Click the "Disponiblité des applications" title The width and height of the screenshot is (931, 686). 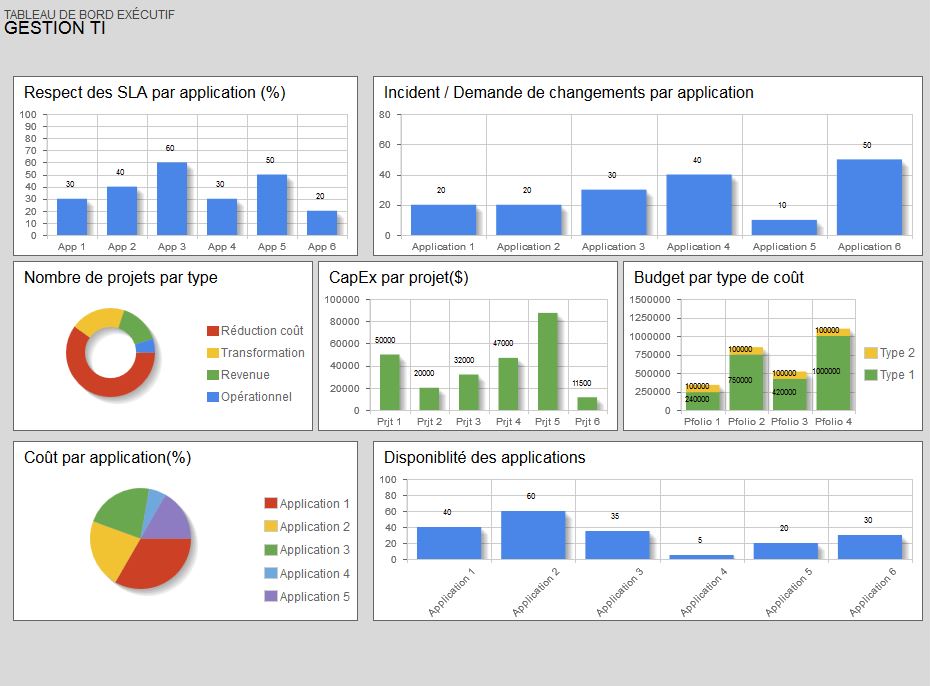(x=484, y=457)
